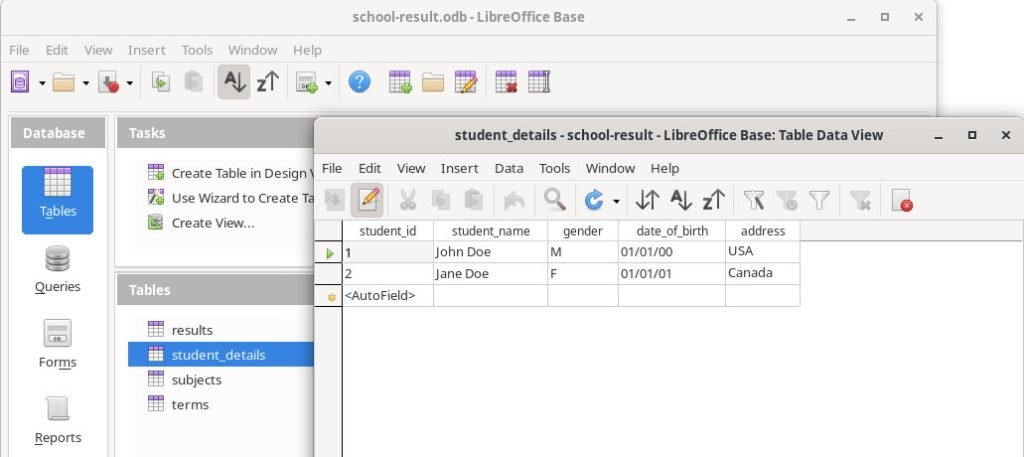This screenshot has height=457, width=1024.
Task: Click the address cell containing Canada
Action: click(x=763, y=274)
